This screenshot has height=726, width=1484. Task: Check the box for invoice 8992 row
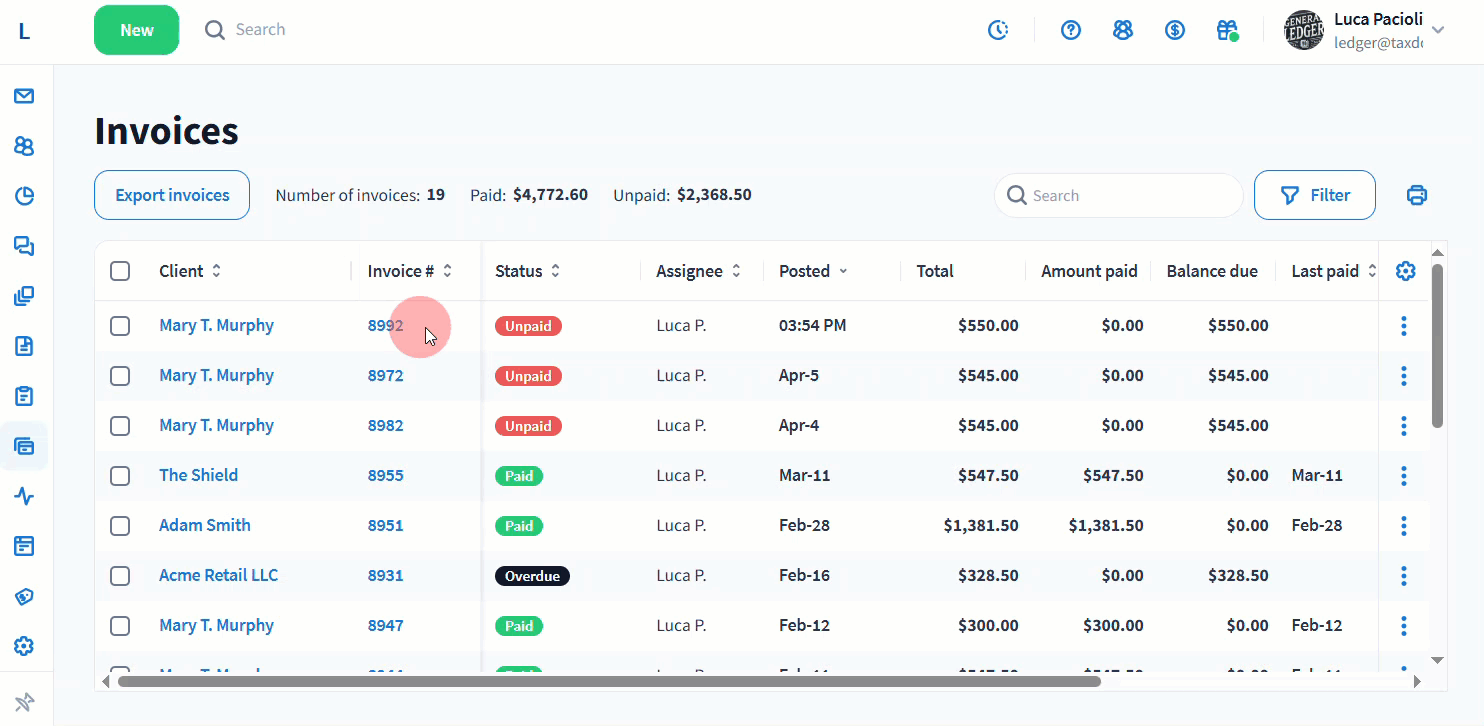(x=120, y=325)
